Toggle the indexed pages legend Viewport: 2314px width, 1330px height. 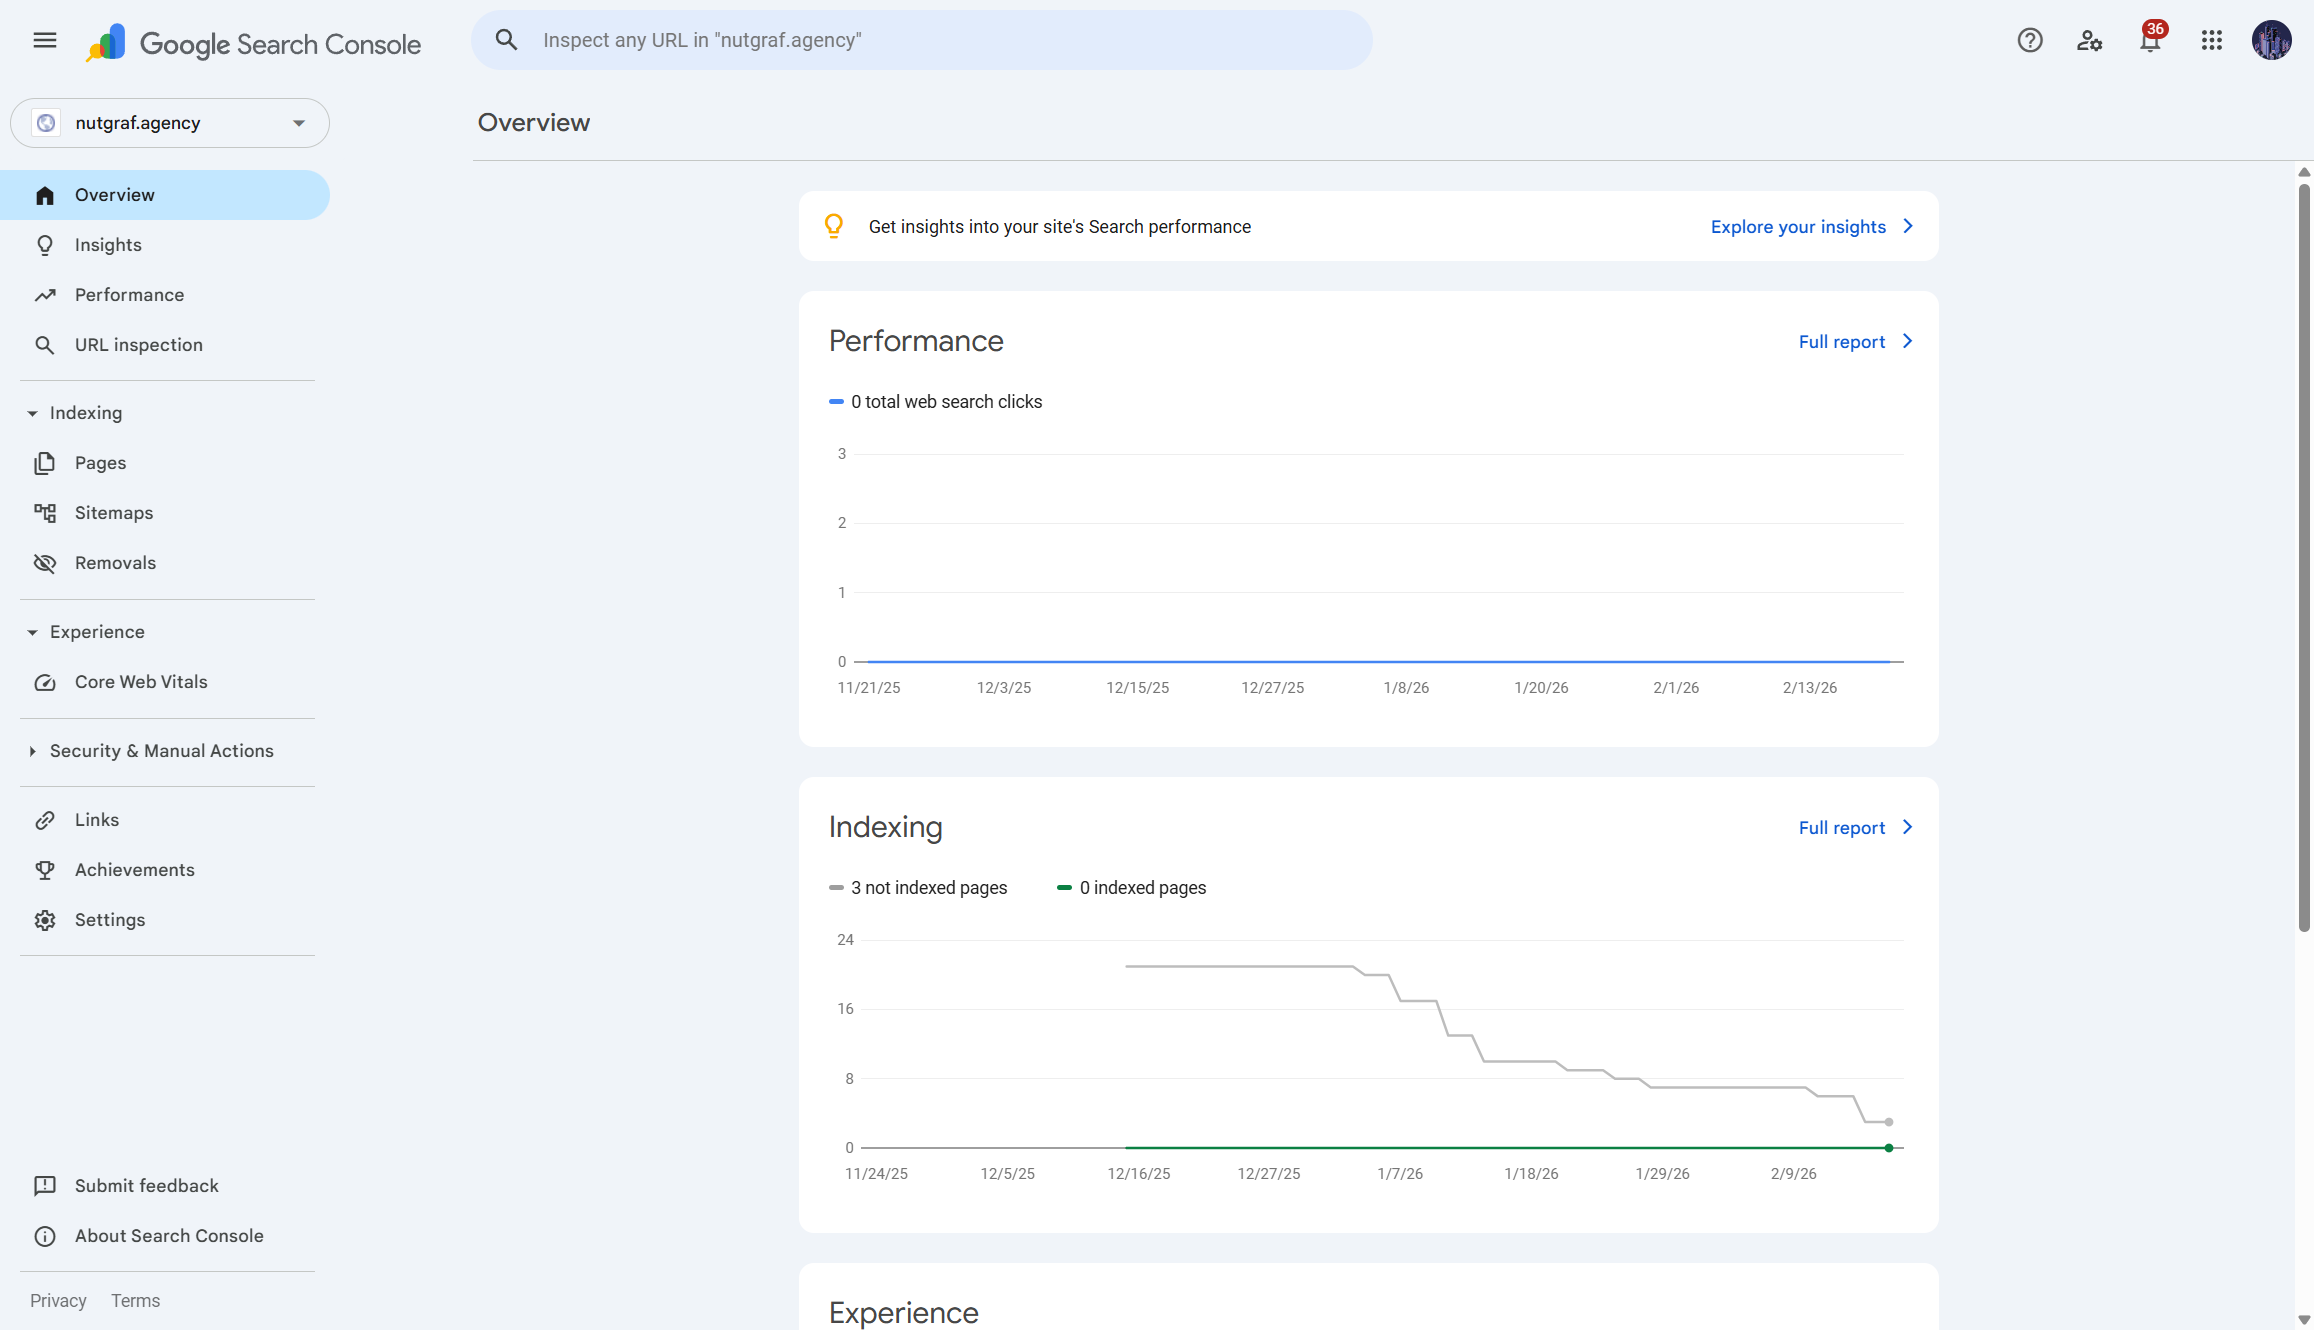pyautogui.click(x=1131, y=887)
